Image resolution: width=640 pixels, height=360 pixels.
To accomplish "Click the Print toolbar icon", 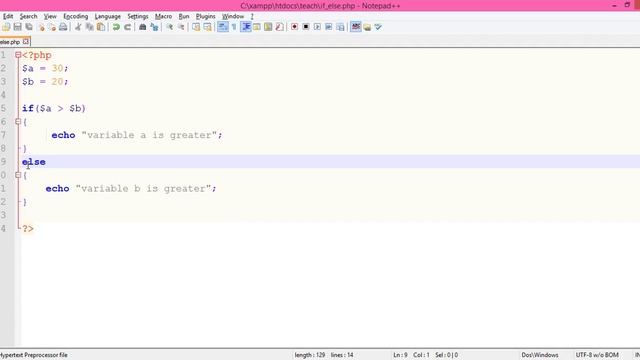I will (x=63, y=27).
